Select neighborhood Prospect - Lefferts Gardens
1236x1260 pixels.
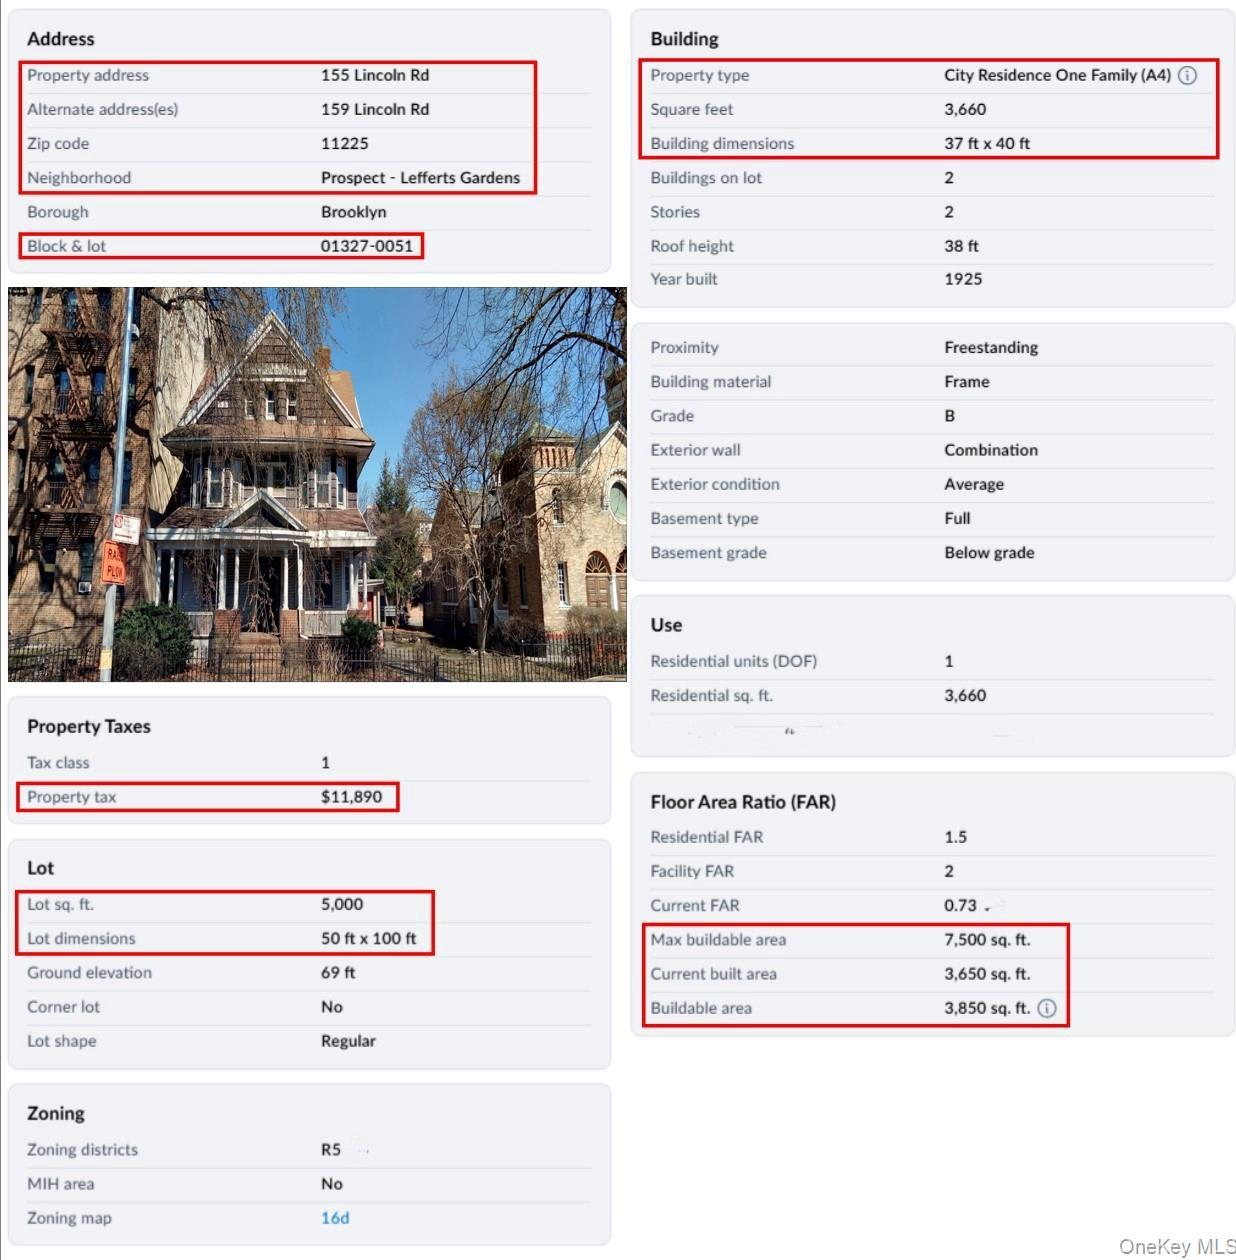coord(420,178)
